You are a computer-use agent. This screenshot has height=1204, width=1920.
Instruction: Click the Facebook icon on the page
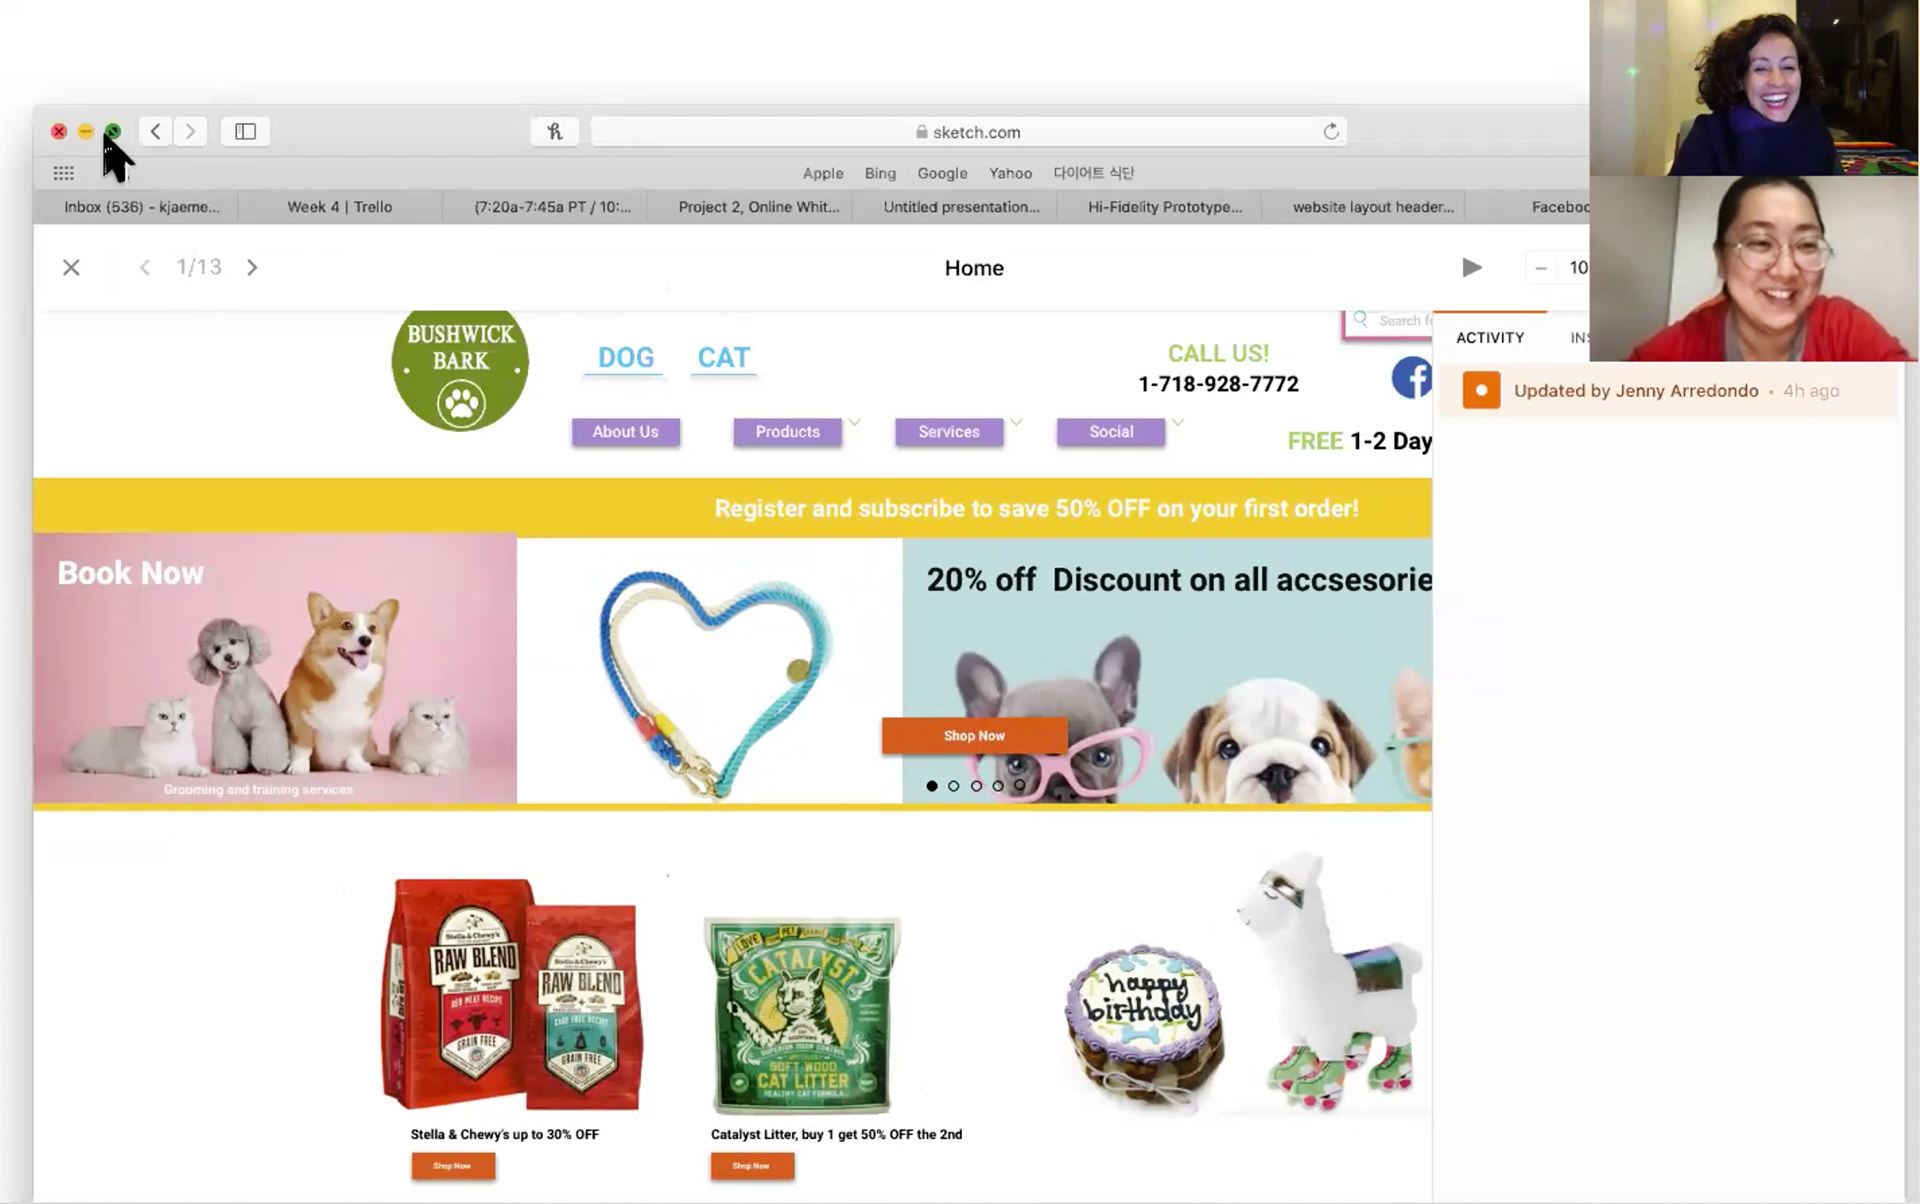[1412, 378]
